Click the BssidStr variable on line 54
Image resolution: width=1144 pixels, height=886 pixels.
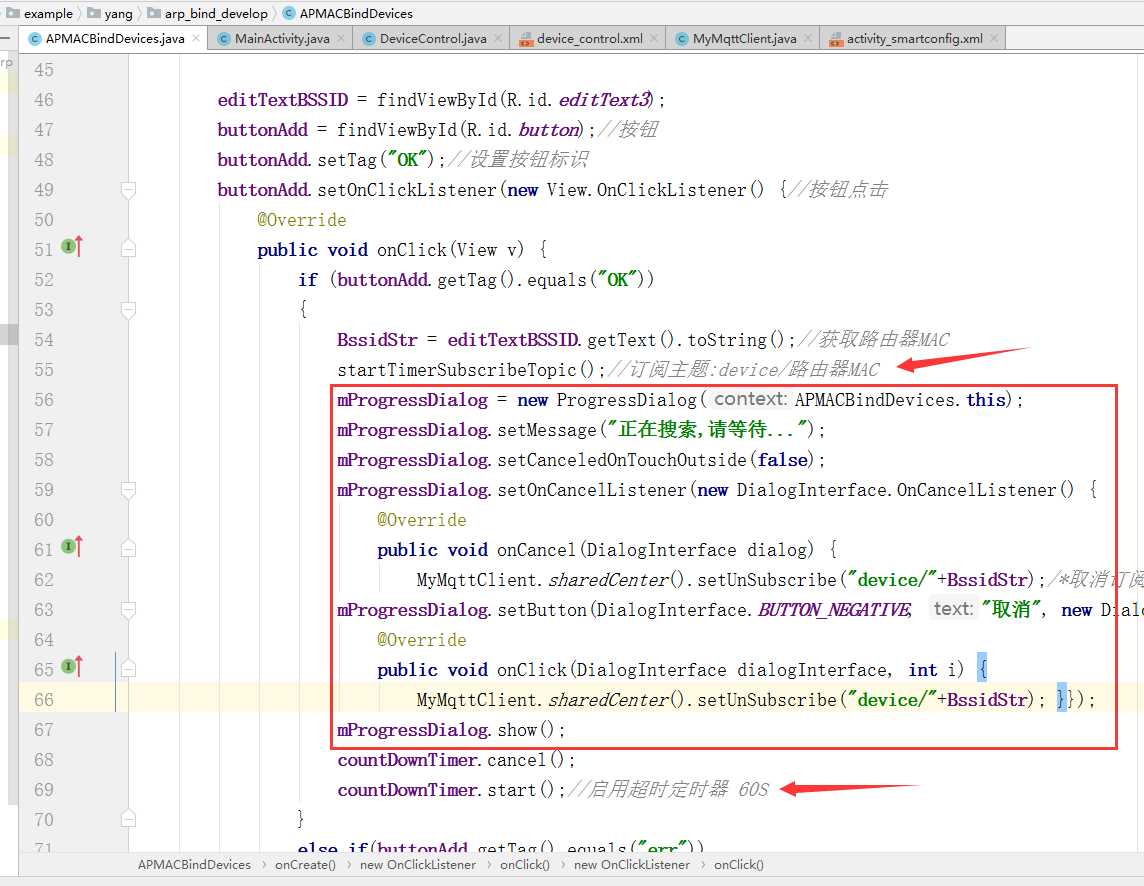(377, 340)
